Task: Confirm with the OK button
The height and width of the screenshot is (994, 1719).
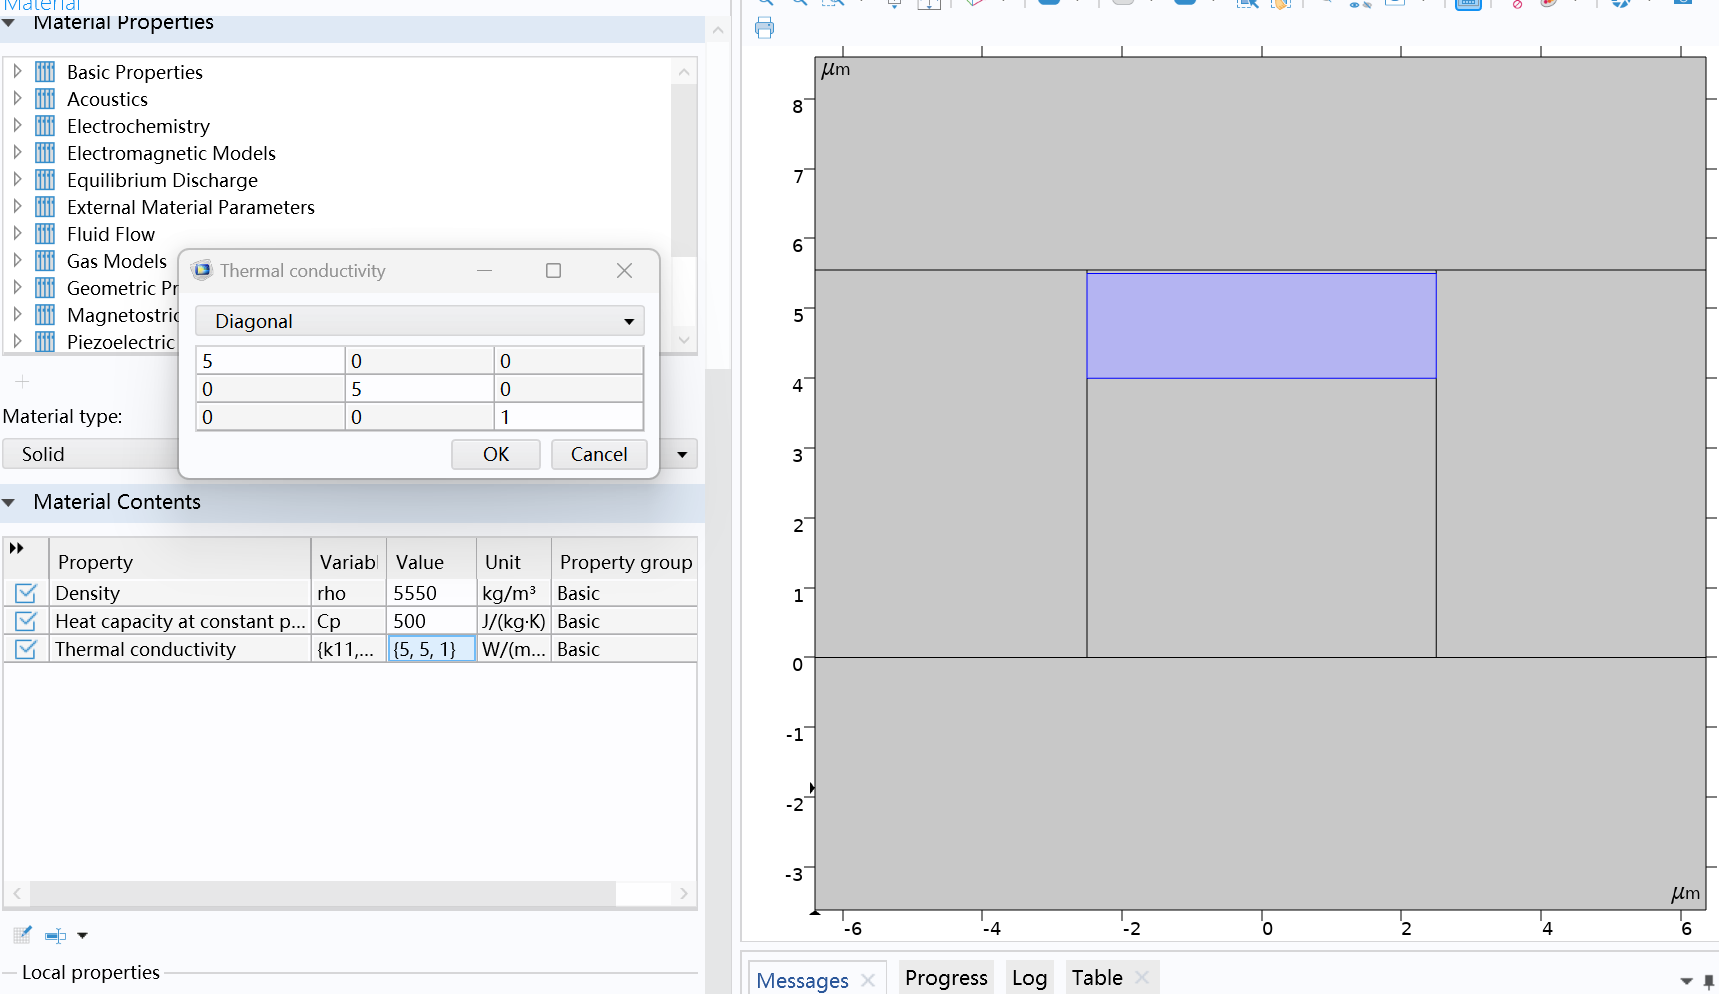Action: point(495,454)
